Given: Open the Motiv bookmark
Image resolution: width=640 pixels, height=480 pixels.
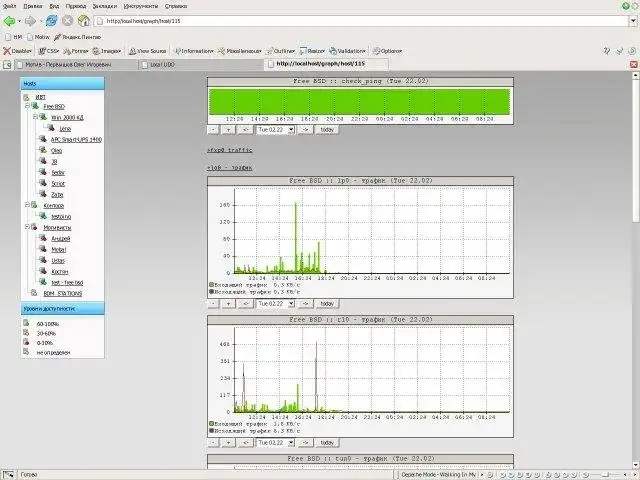Looking at the screenshot, I should pos(38,37).
